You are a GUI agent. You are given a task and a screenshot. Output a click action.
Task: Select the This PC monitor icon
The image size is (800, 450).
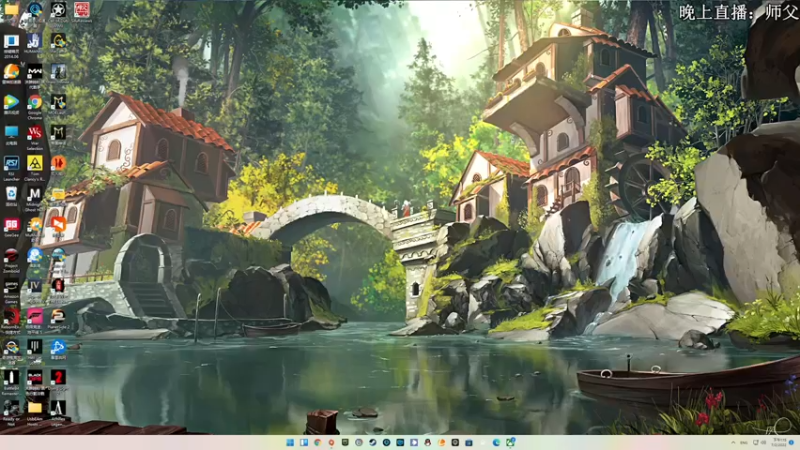click(11, 133)
